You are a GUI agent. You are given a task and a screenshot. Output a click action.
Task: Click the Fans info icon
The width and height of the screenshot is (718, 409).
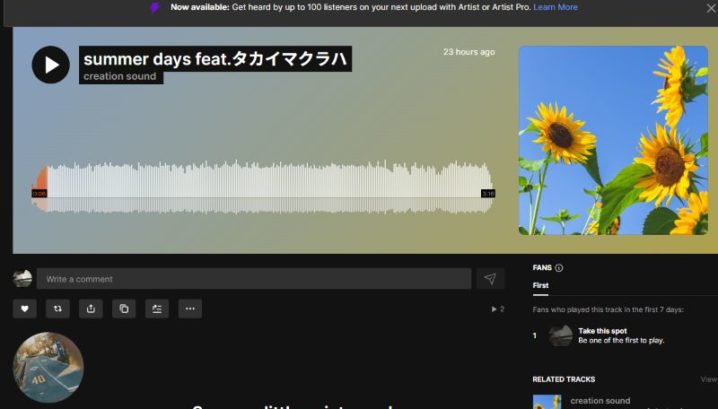pos(559,268)
